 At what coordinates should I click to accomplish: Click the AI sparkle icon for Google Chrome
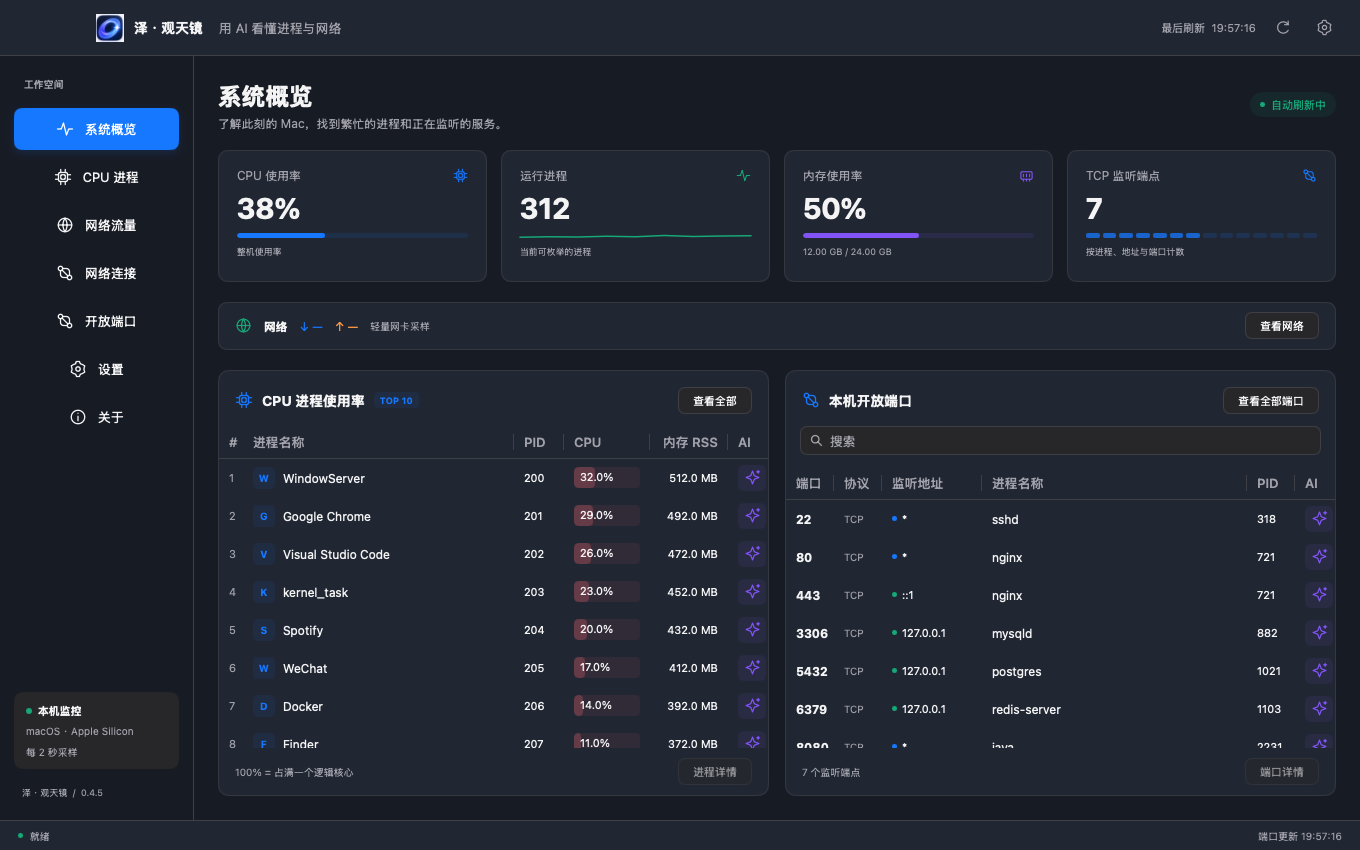coord(752,516)
